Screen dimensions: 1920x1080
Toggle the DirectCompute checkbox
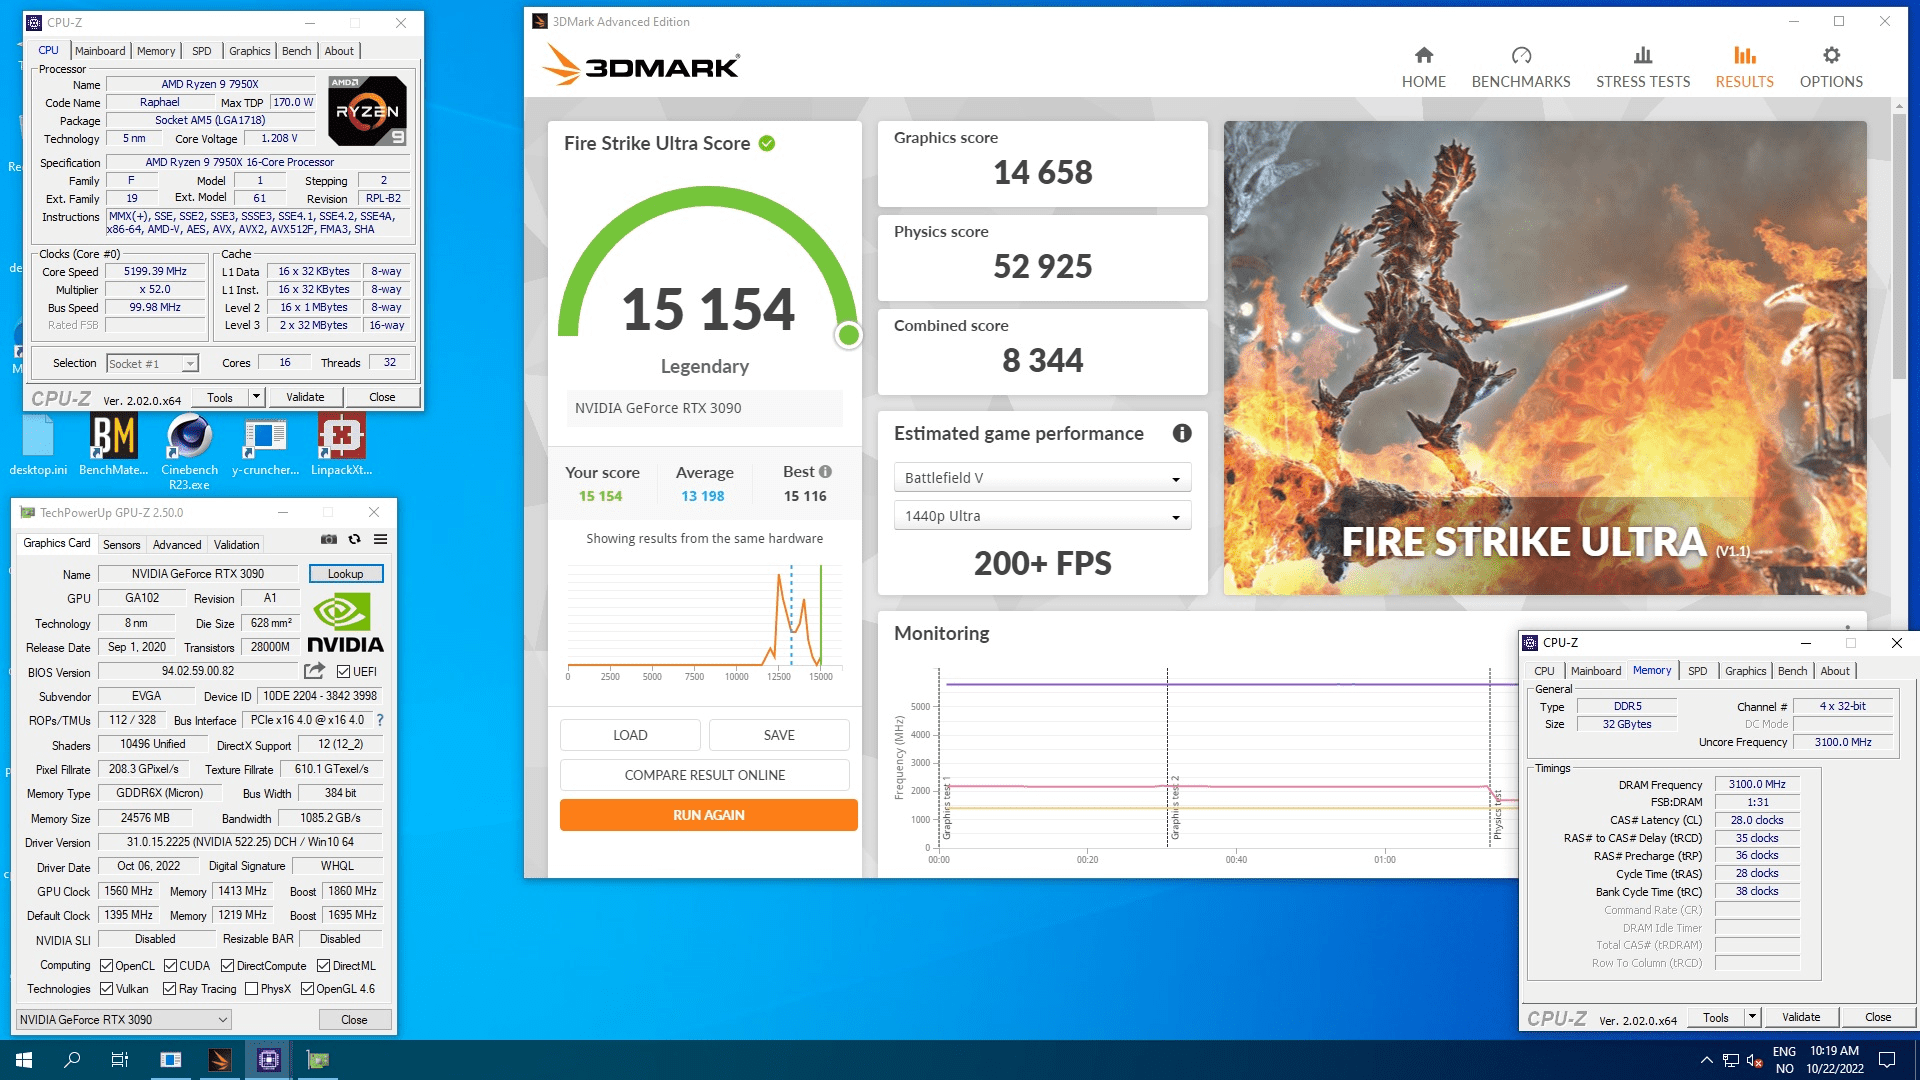pos(227,966)
